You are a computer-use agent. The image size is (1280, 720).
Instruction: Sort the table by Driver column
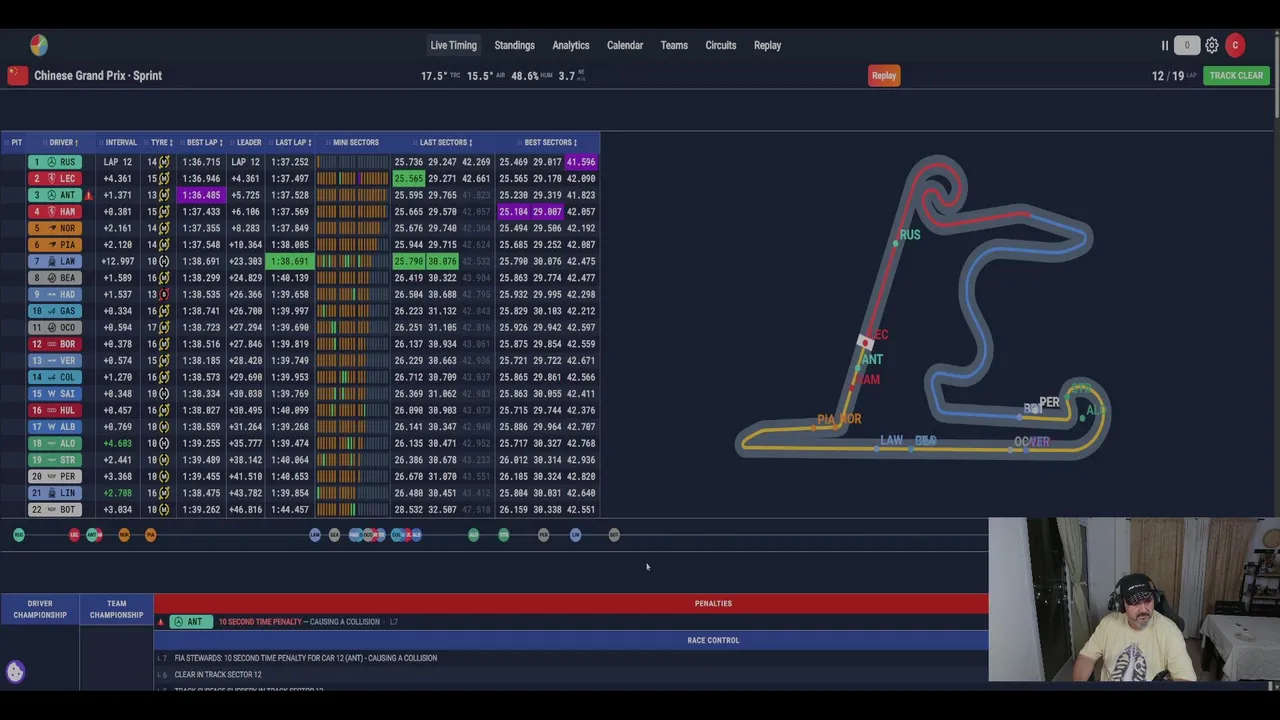63,142
